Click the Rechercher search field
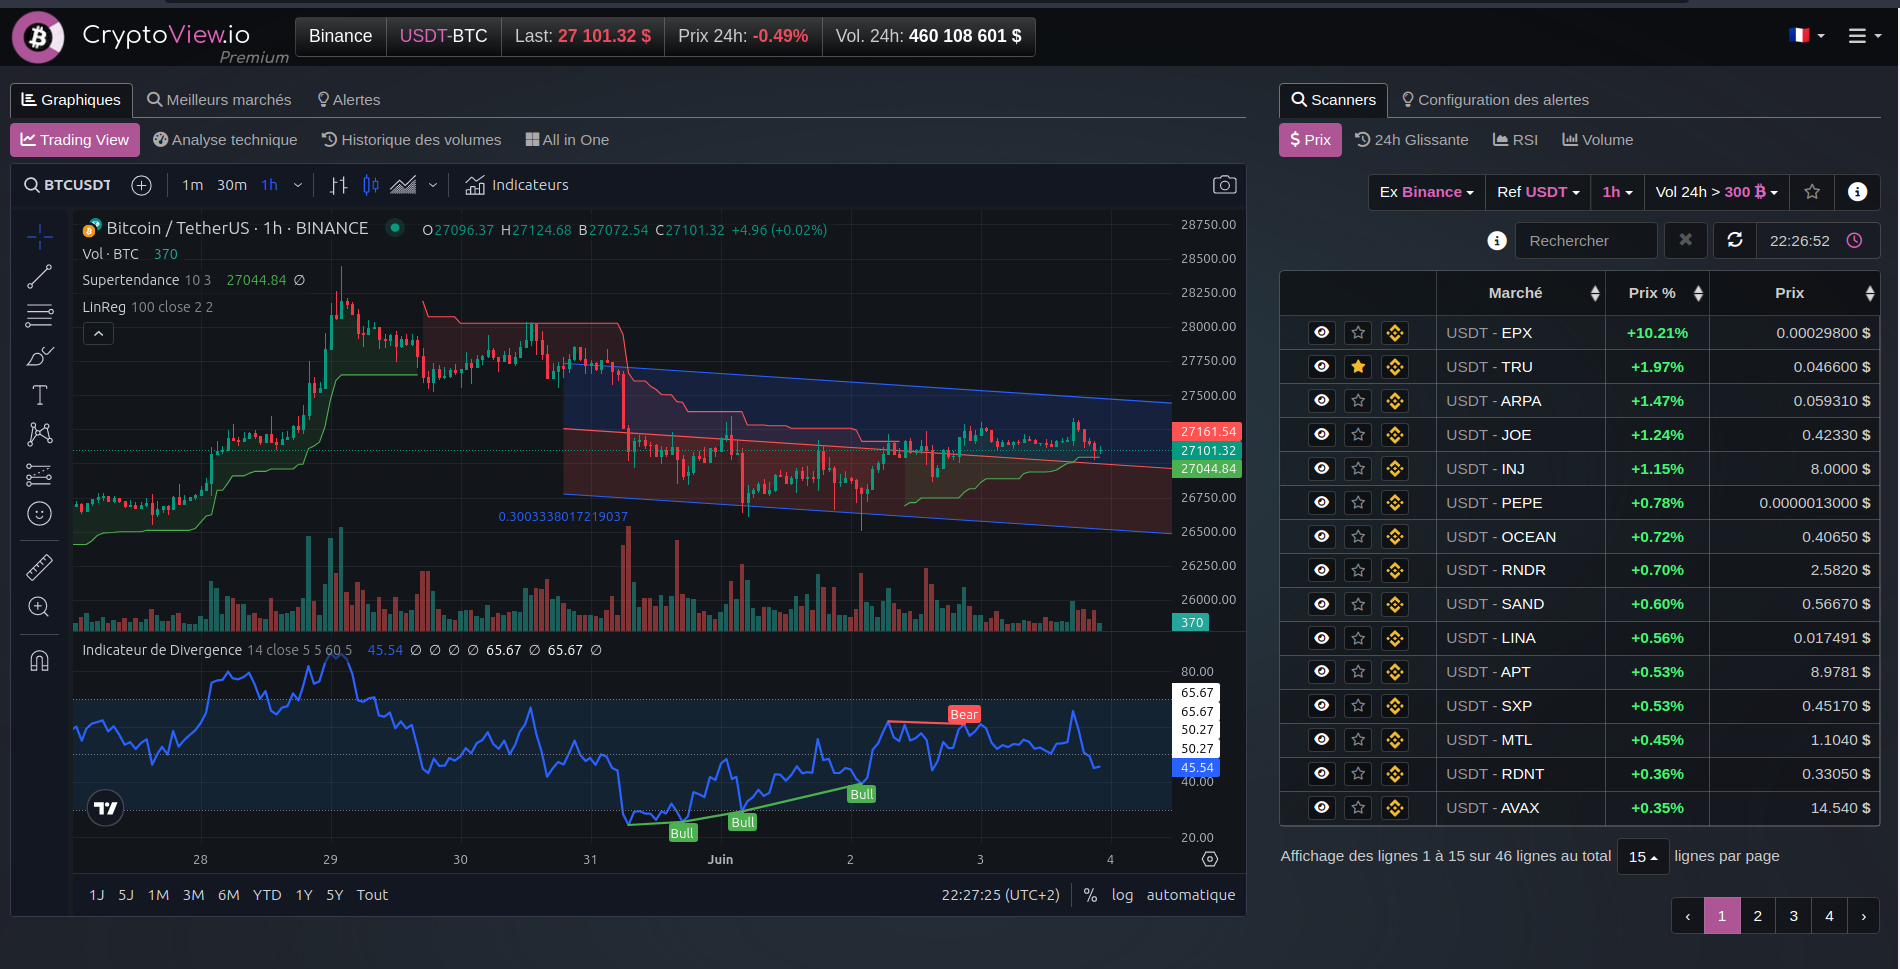Screen dimensions: 1900x969 point(1586,241)
